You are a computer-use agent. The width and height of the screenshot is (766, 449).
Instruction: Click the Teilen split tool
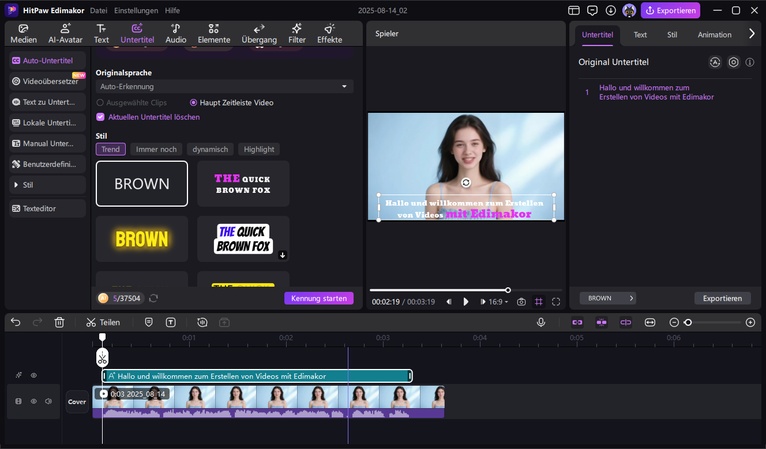[x=103, y=322]
